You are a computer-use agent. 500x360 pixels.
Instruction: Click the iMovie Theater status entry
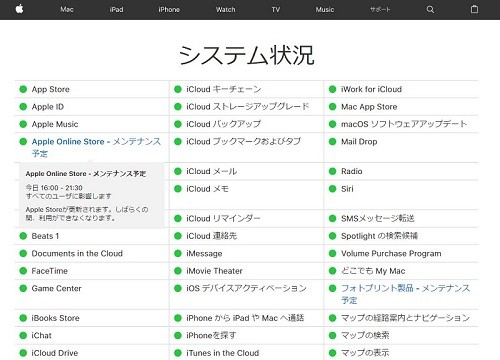(214, 271)
